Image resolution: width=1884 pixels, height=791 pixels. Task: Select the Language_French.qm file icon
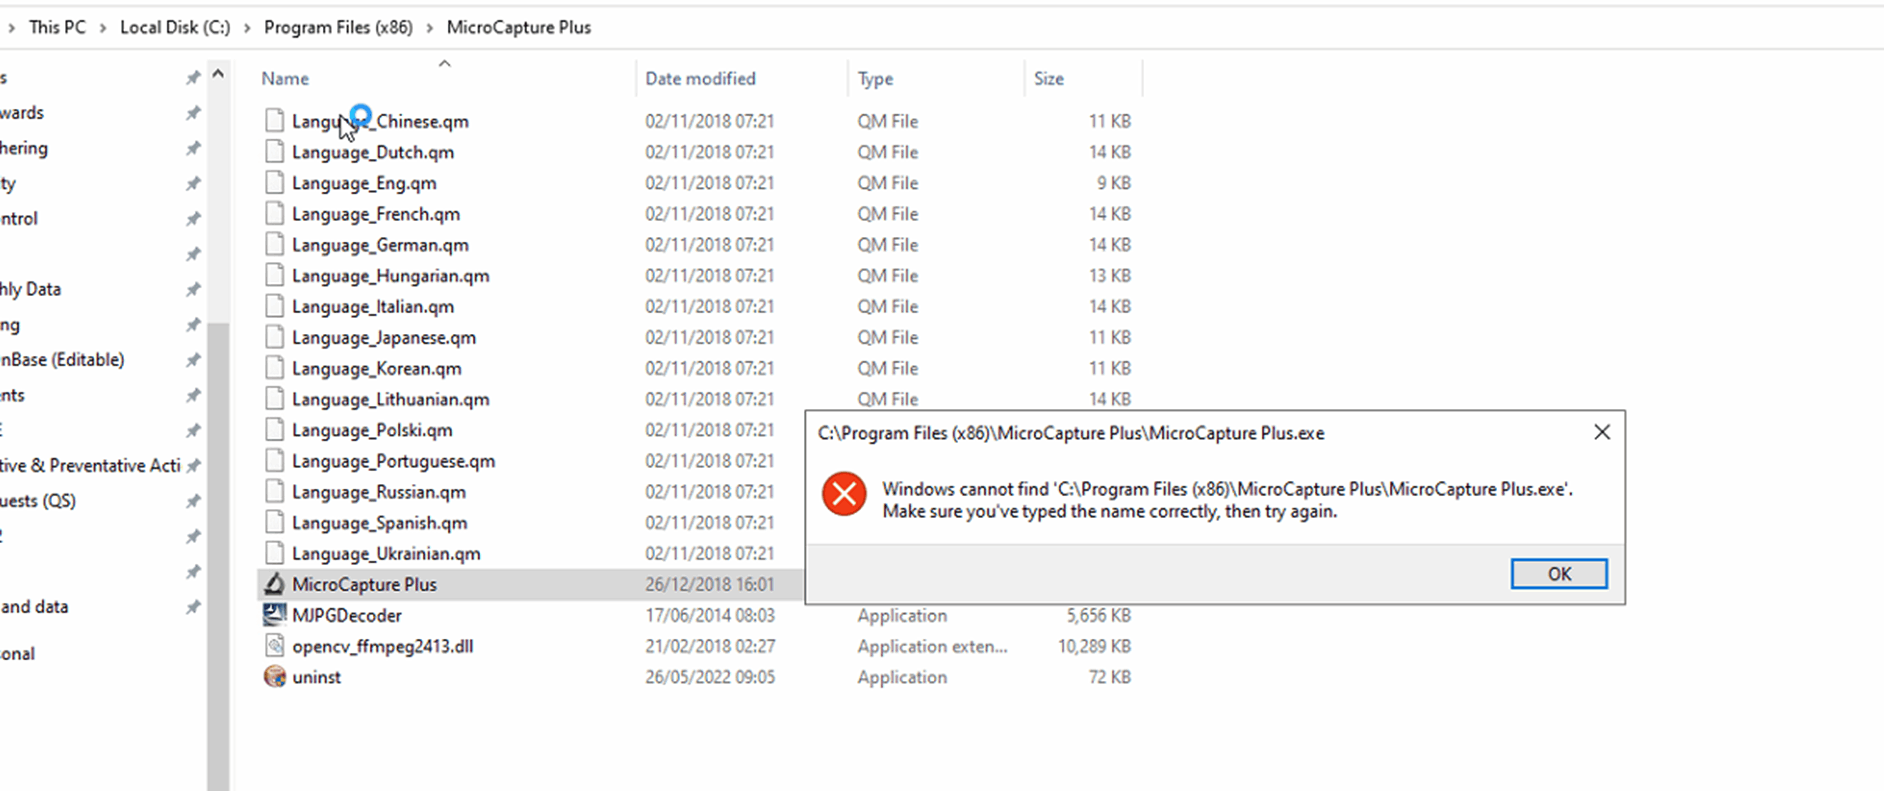(x=274, y=214)
